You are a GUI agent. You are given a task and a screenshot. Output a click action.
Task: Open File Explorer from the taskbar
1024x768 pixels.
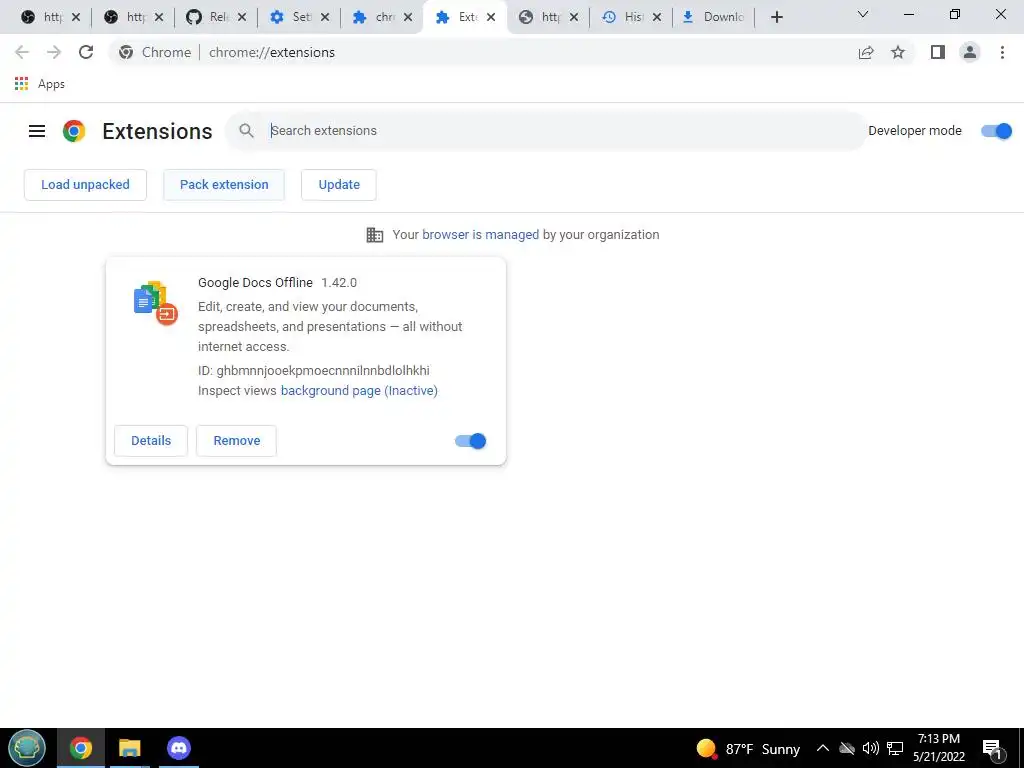(129, 748)
